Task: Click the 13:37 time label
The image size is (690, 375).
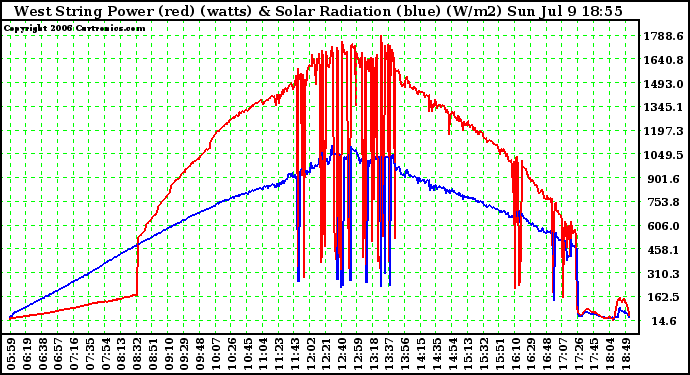Action: click(x=389, y=354)
